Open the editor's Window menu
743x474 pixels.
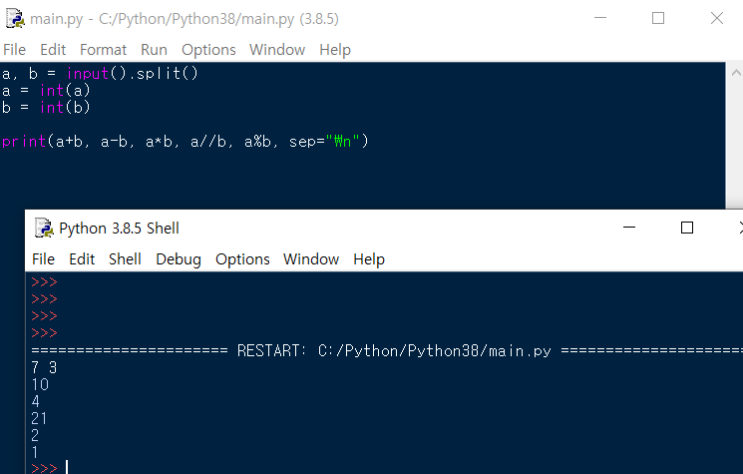point(277,50)
